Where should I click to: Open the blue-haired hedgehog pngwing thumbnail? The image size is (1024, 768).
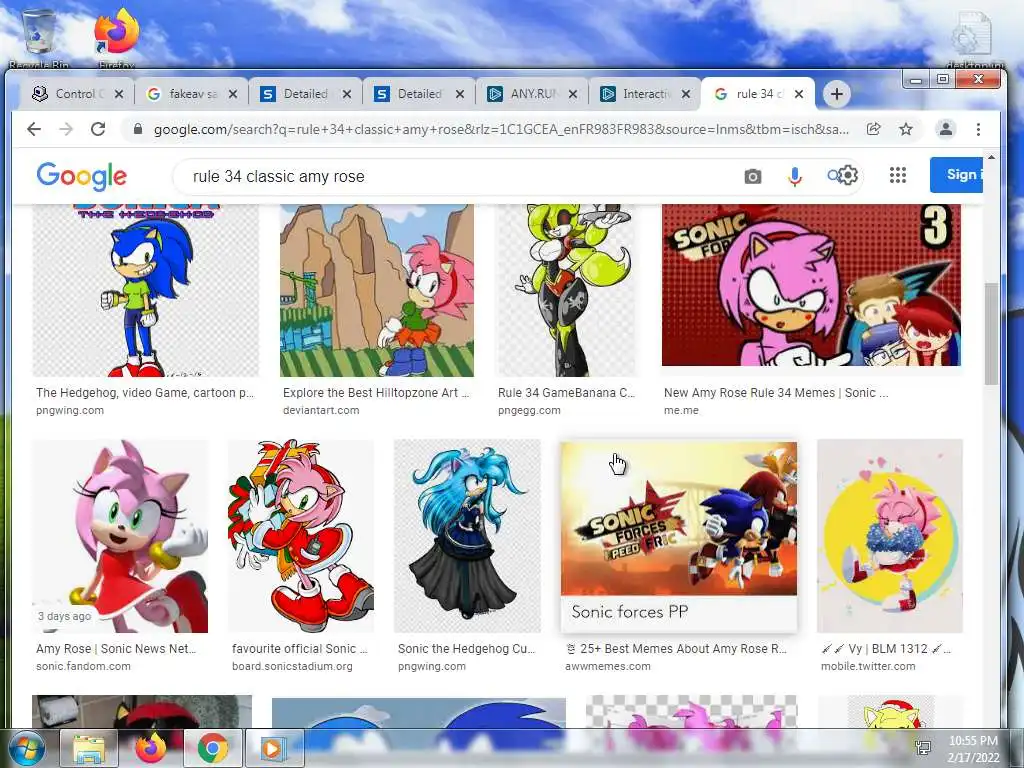(x=467, y=536)
